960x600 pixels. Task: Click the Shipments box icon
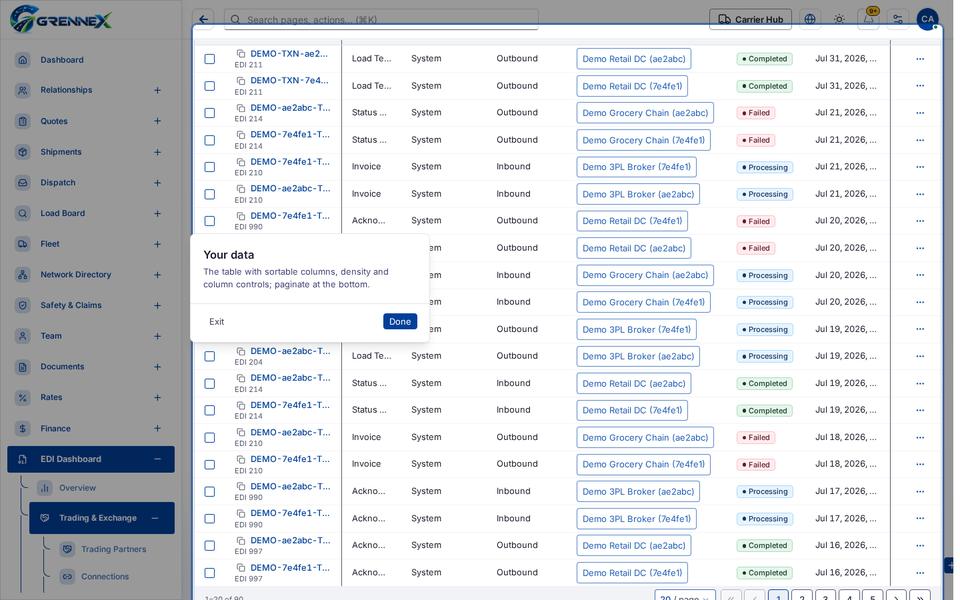click(x=23, y=152)
